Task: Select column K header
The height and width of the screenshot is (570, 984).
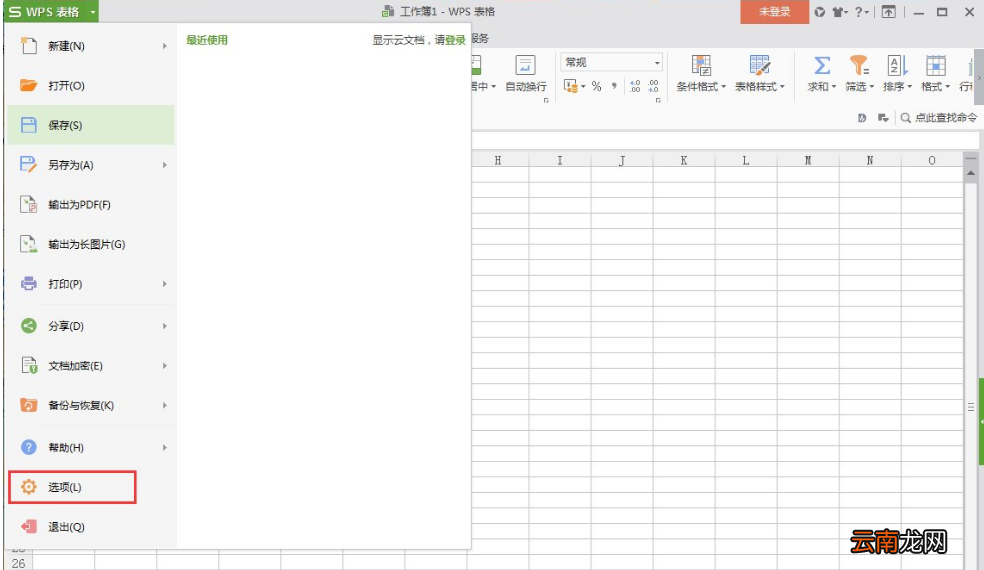Action: (683, 161)
